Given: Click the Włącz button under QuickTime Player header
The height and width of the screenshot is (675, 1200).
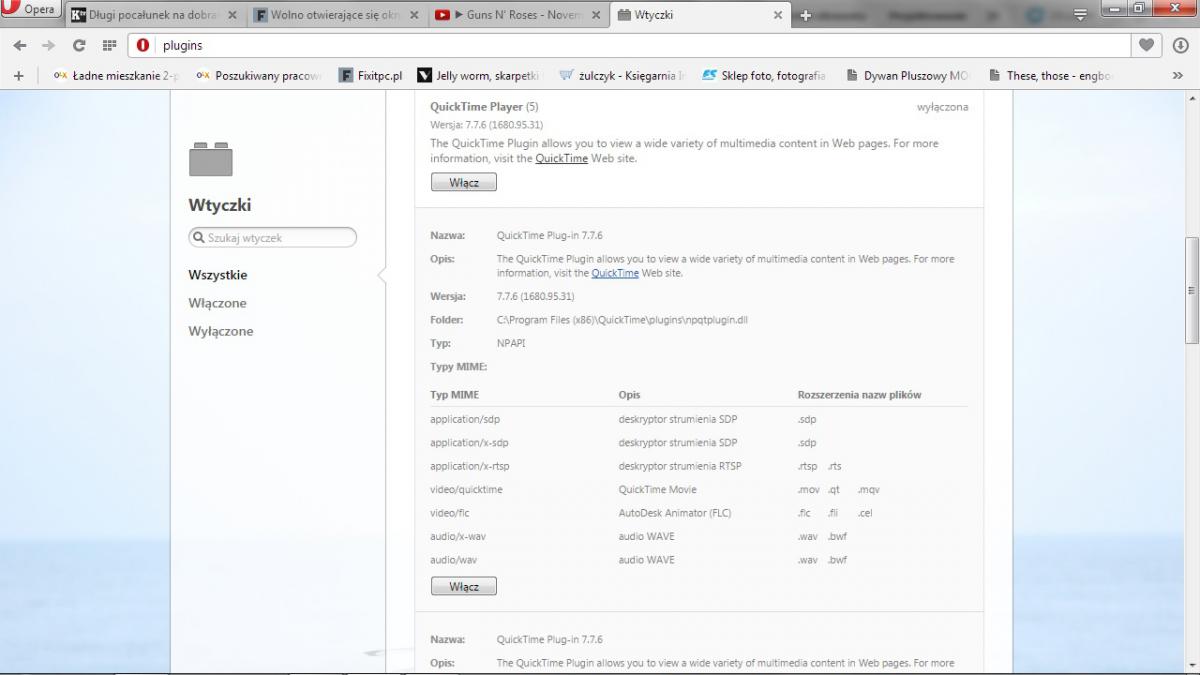Looking at the screenshot, I should (x=464, y=183).
